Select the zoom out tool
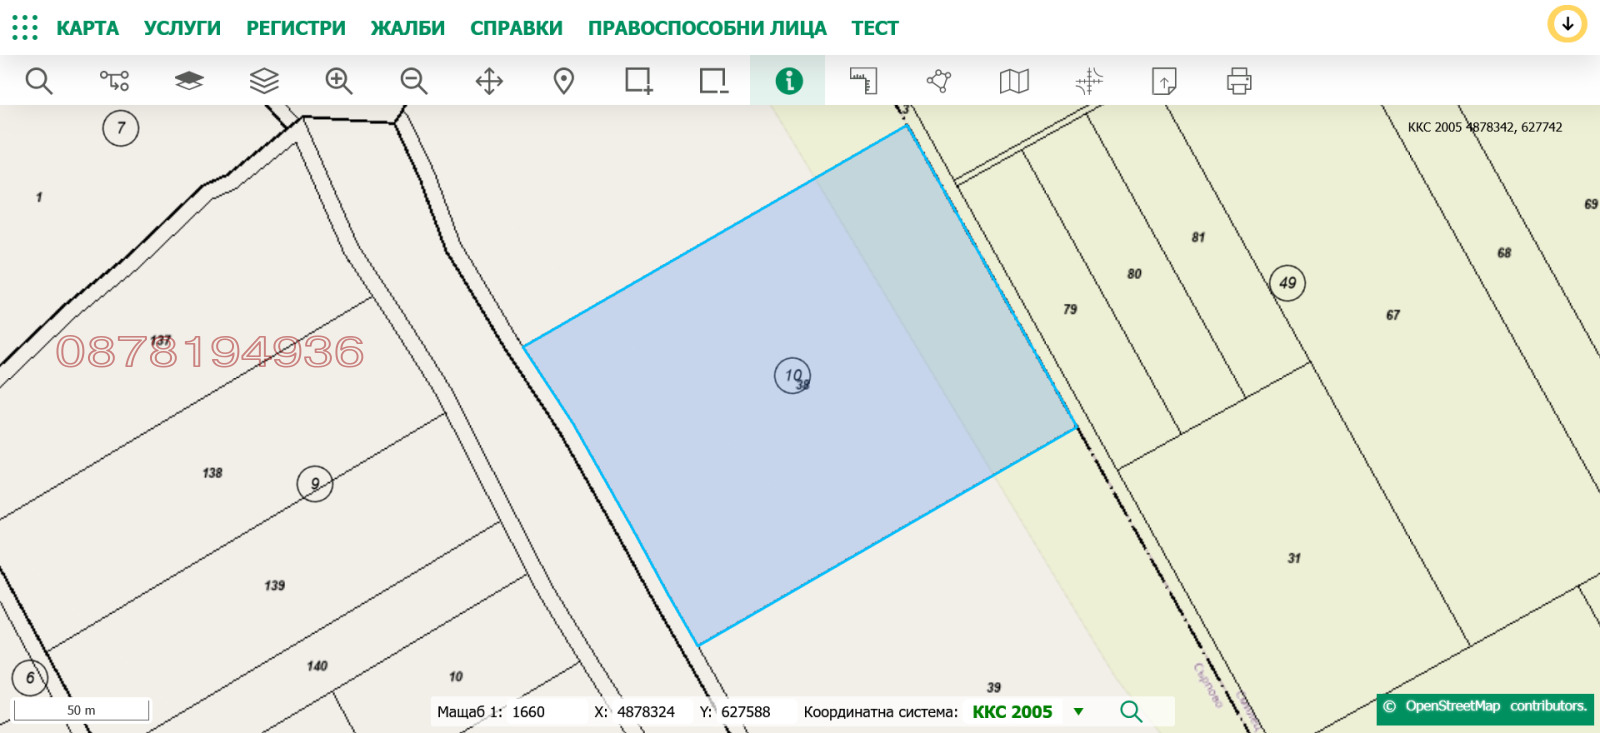1600x733 pixels. 414,81
